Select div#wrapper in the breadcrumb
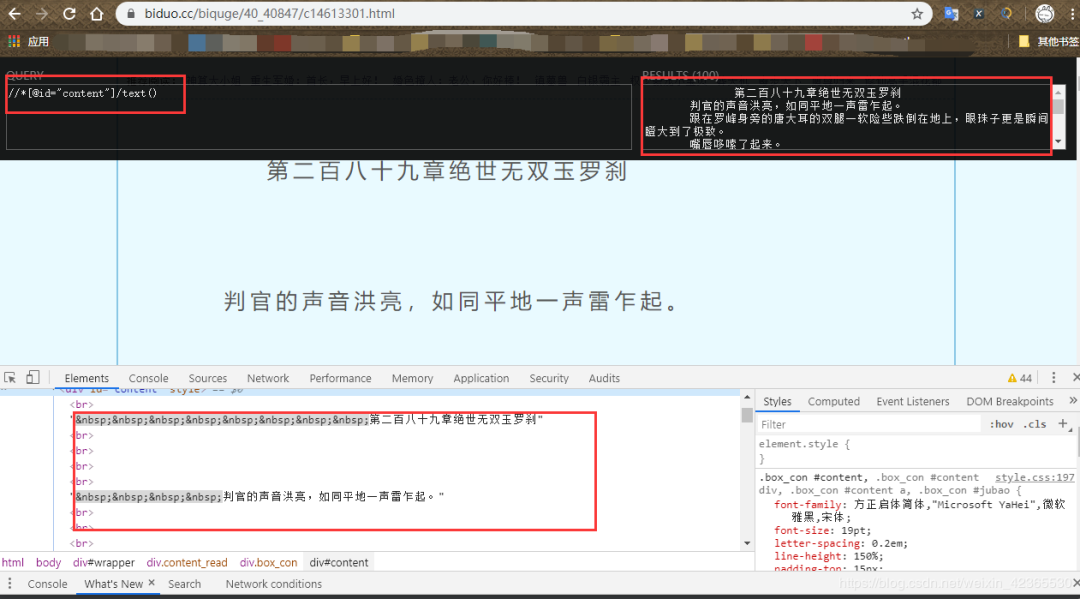1080x599 pixels. pyautogui.click(x=104, y=563)
